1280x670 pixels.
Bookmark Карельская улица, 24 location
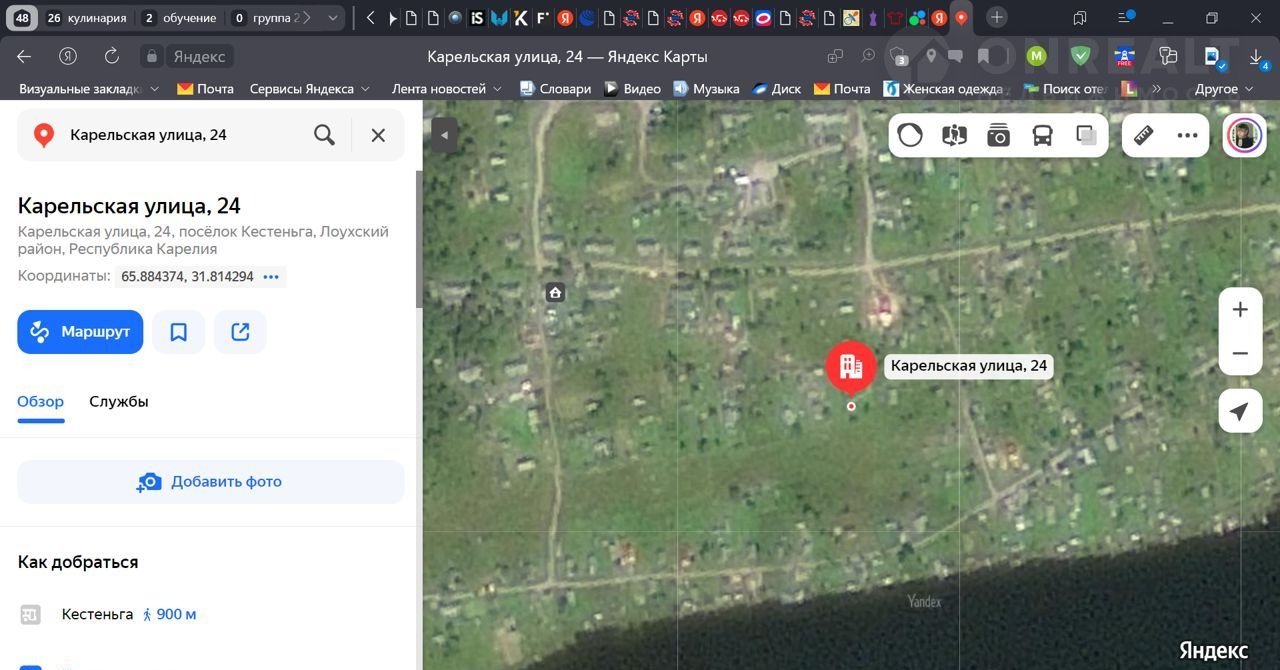(x=179, y=332)
